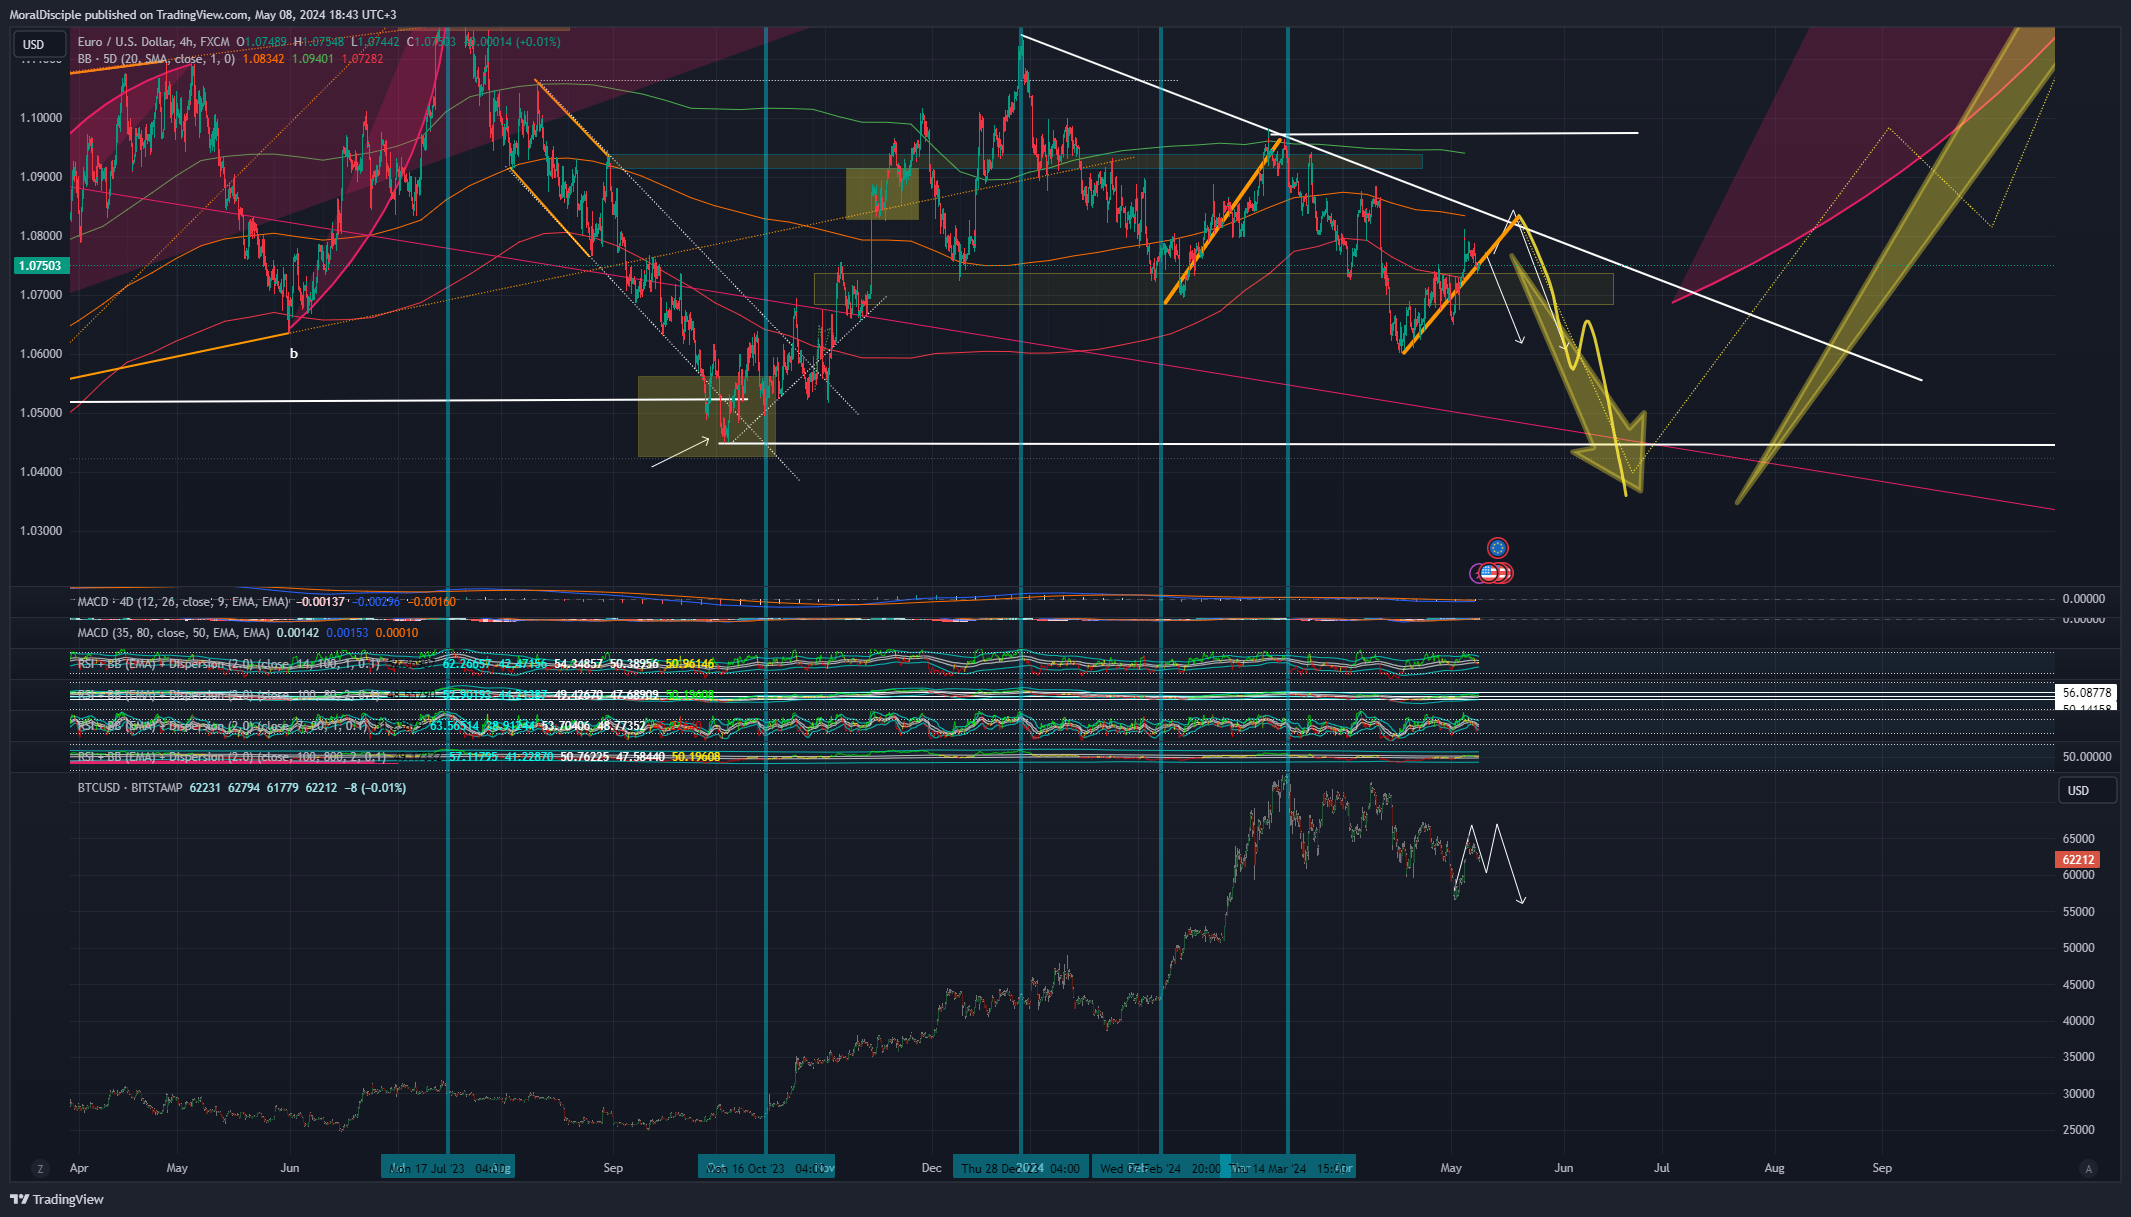Select the Thu 28 Dec date marker
The image size is (2131, 1217).
click(1021, 1167)
